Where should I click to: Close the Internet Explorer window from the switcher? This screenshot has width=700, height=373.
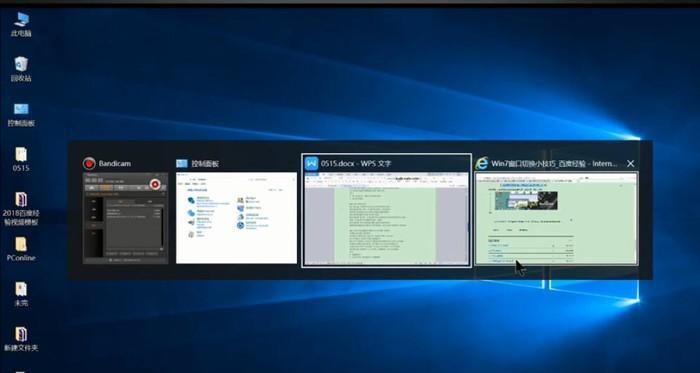(630, 164)
